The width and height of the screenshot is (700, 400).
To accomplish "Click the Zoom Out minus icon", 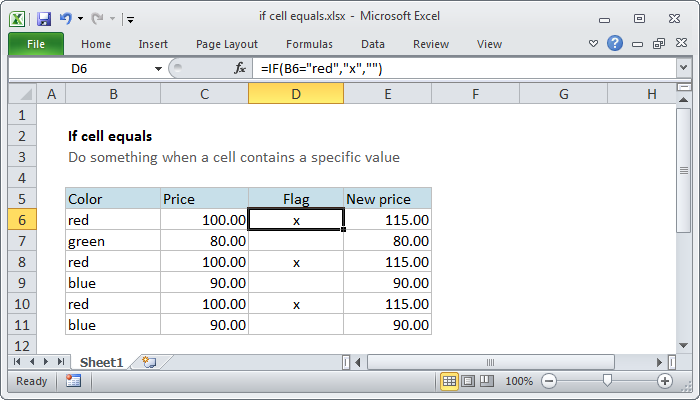I will click(x=550, y=381).
